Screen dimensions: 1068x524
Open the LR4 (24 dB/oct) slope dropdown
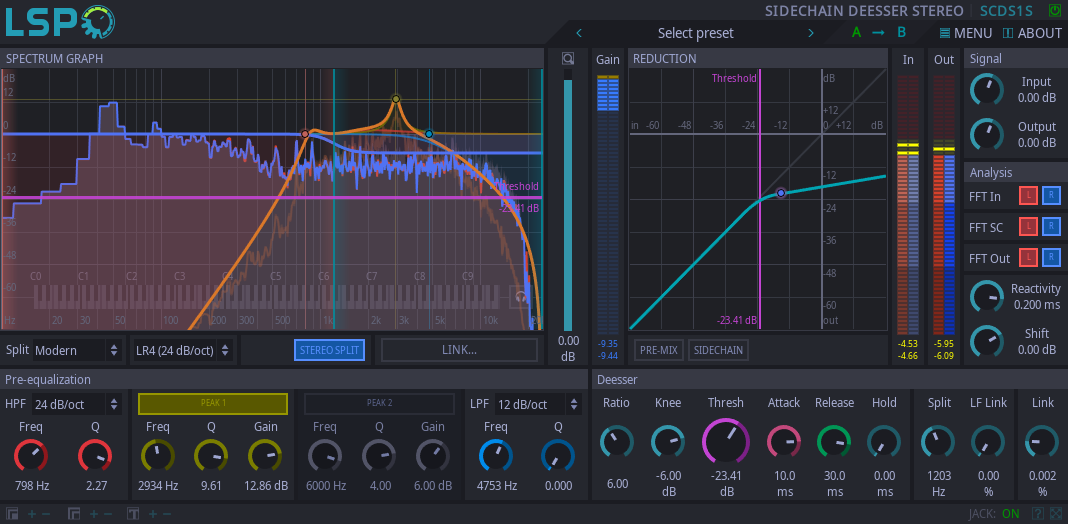coord(181,350)
